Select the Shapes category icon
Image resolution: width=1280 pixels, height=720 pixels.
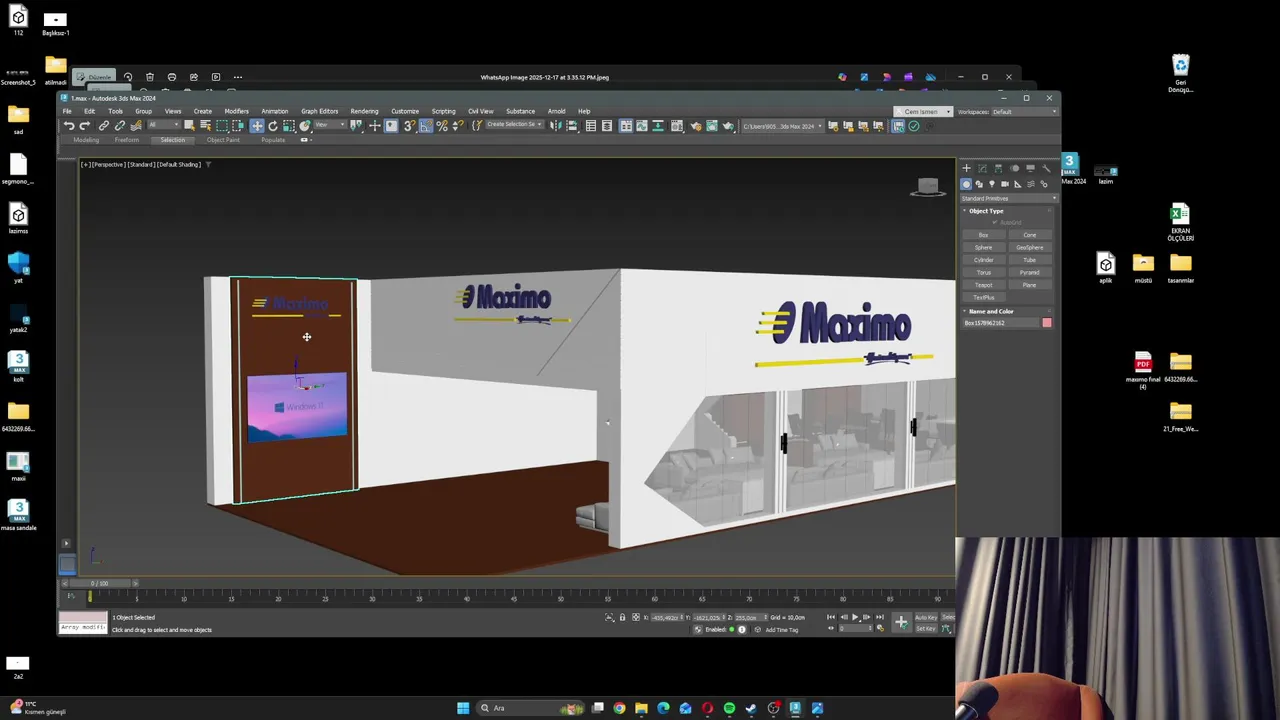pyautogui.click(x=979, y=184)
